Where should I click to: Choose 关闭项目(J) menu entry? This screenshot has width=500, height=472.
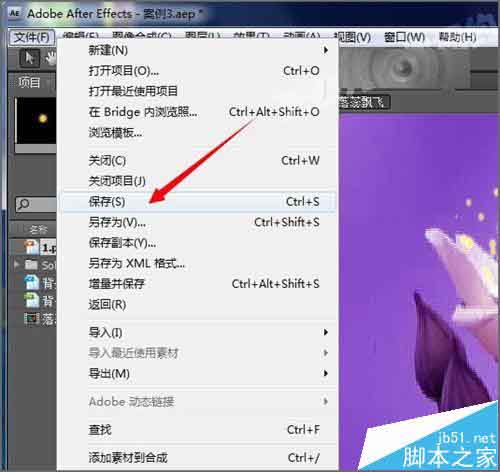click(x=197, y=181)
